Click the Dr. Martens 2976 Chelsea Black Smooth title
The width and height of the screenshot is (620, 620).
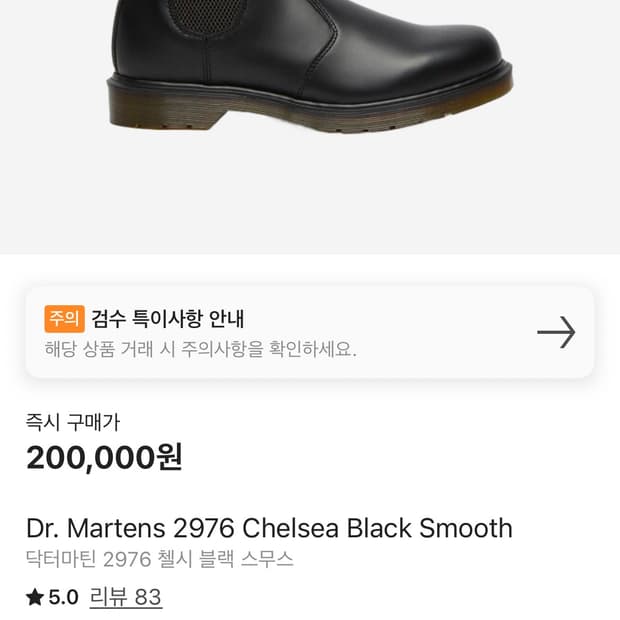pyautogui.click(x=269, y=528)
